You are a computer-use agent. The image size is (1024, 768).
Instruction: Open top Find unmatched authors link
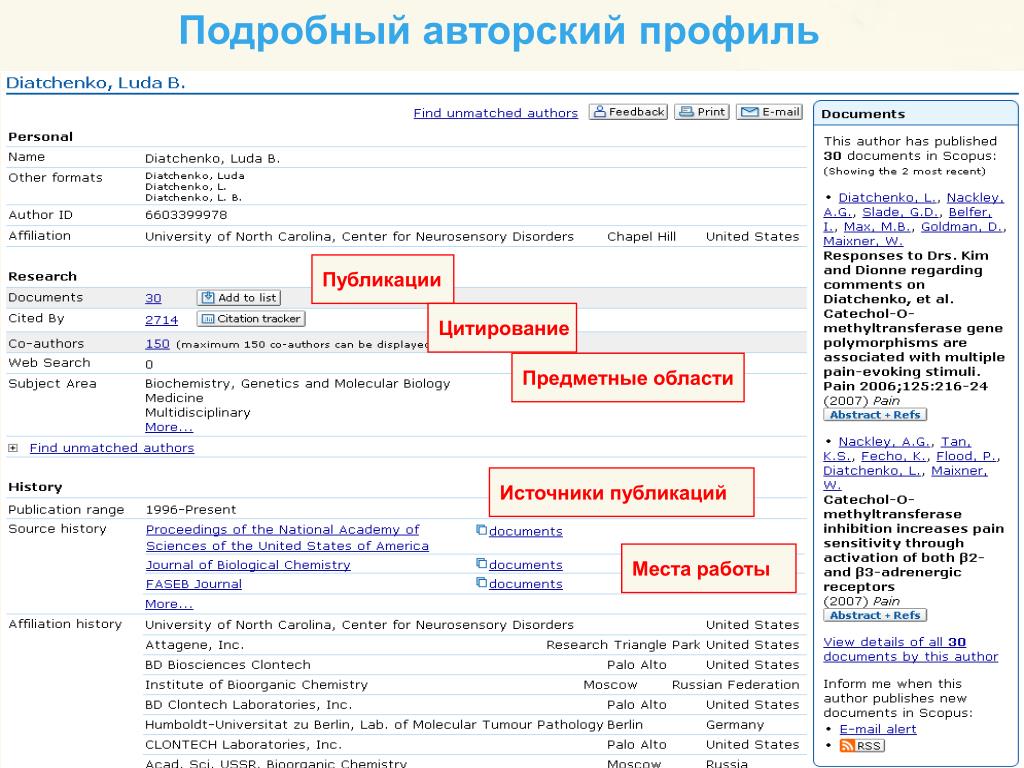[x=496, y=113]
